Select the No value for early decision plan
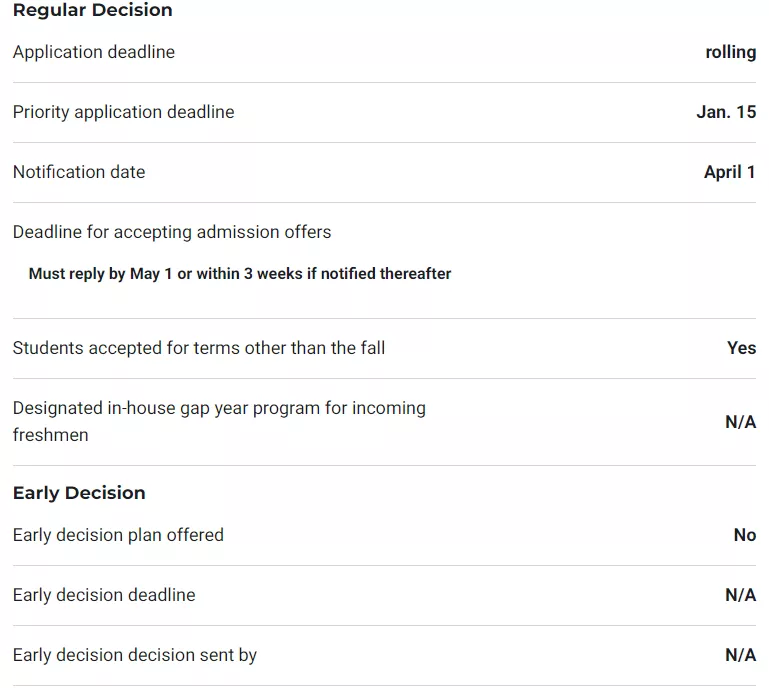769x688 pixels. pos(744,535)
